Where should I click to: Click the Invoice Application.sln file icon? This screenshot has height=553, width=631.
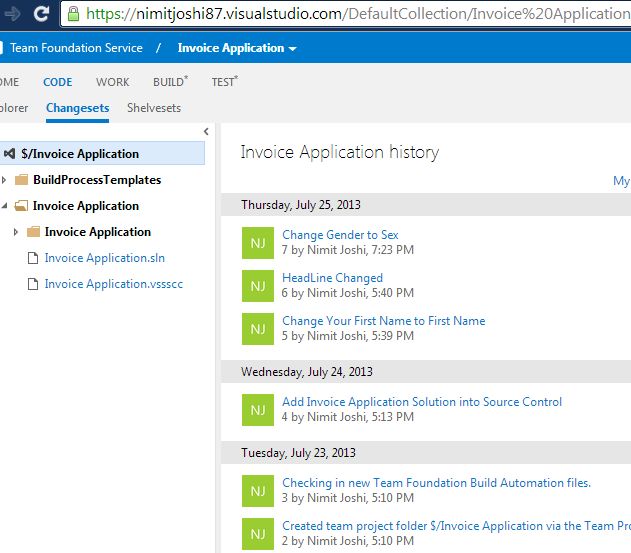click(x=34, y=258)
